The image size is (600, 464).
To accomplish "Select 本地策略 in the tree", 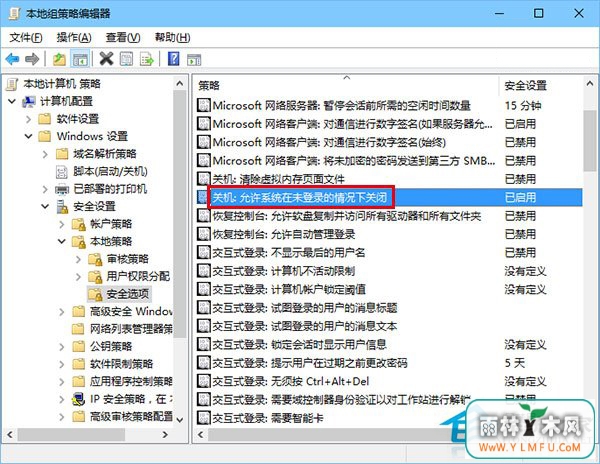I will (111, 241).
